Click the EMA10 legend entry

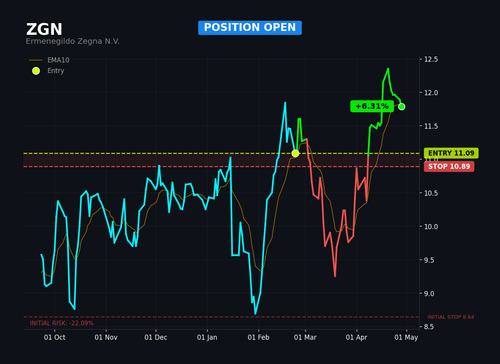point(49,60)
